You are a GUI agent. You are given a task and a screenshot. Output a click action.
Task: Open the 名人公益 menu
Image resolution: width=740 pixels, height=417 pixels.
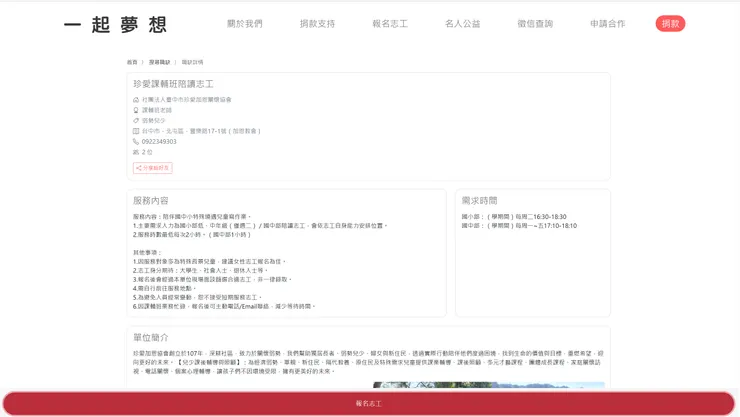click(x=462, y=24)
